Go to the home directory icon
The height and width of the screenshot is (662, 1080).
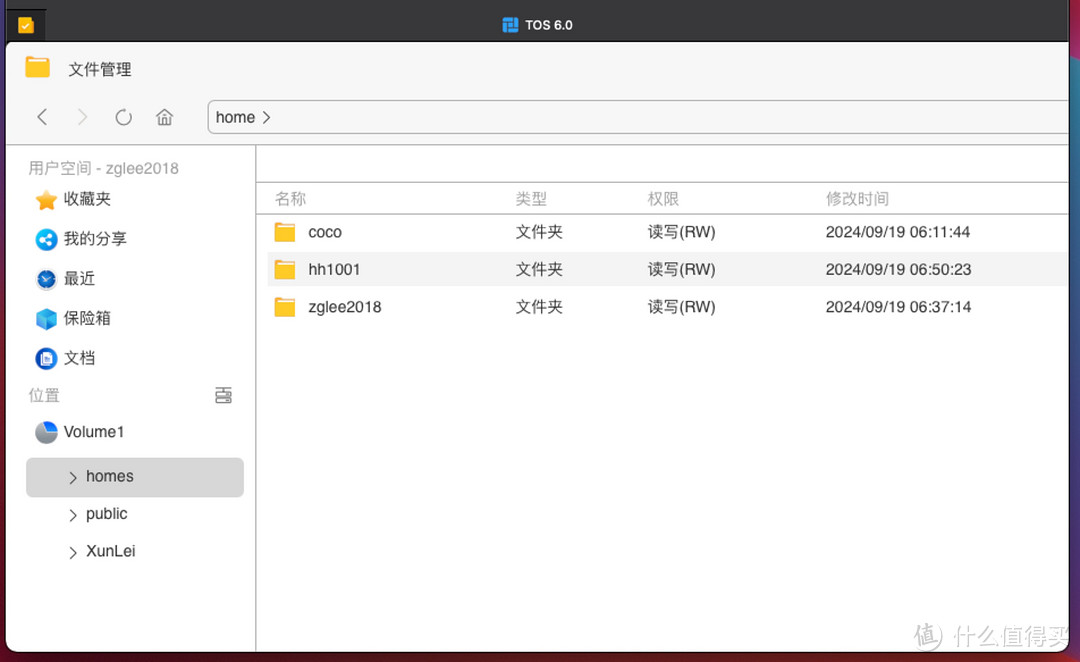click(165, 117)
